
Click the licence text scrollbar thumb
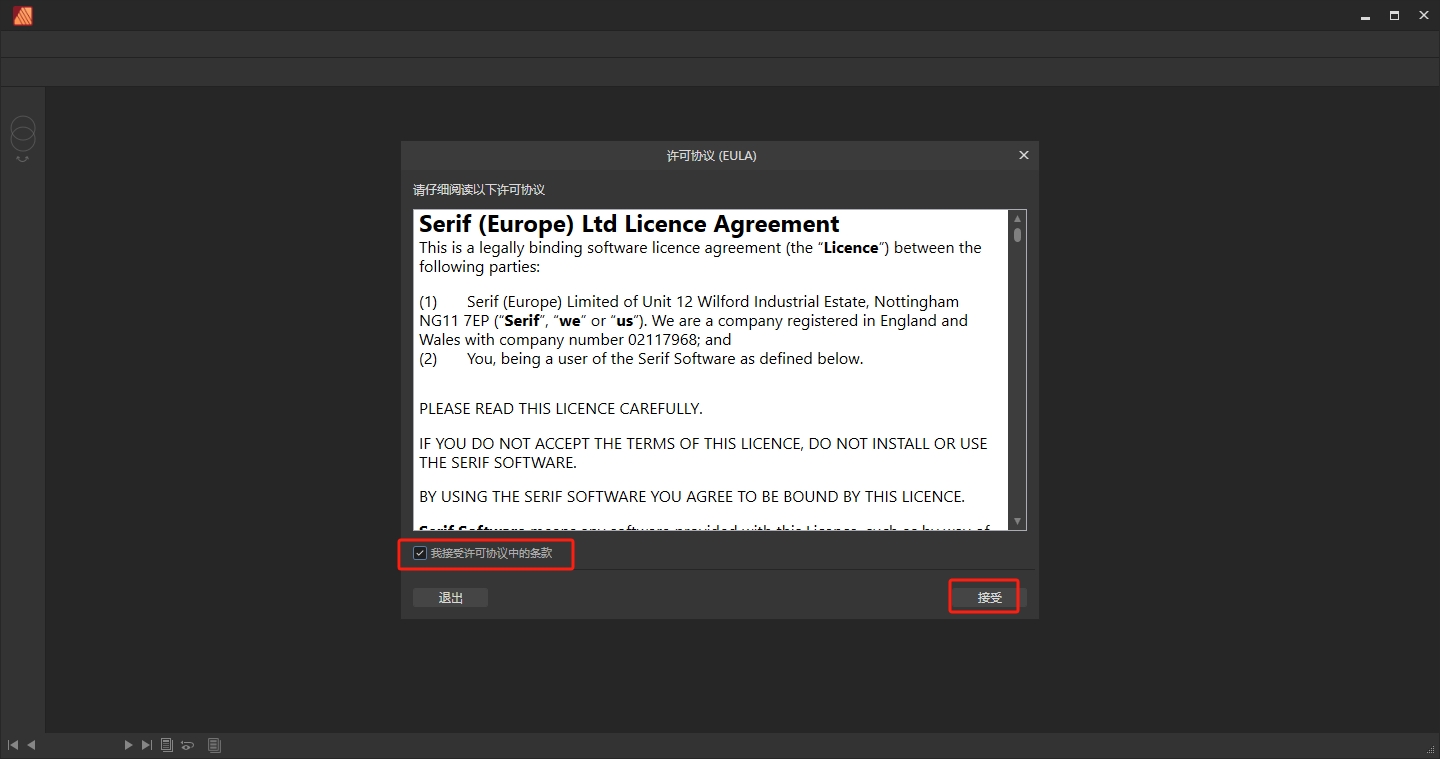pyautogui.click(x=1018, y=235)
